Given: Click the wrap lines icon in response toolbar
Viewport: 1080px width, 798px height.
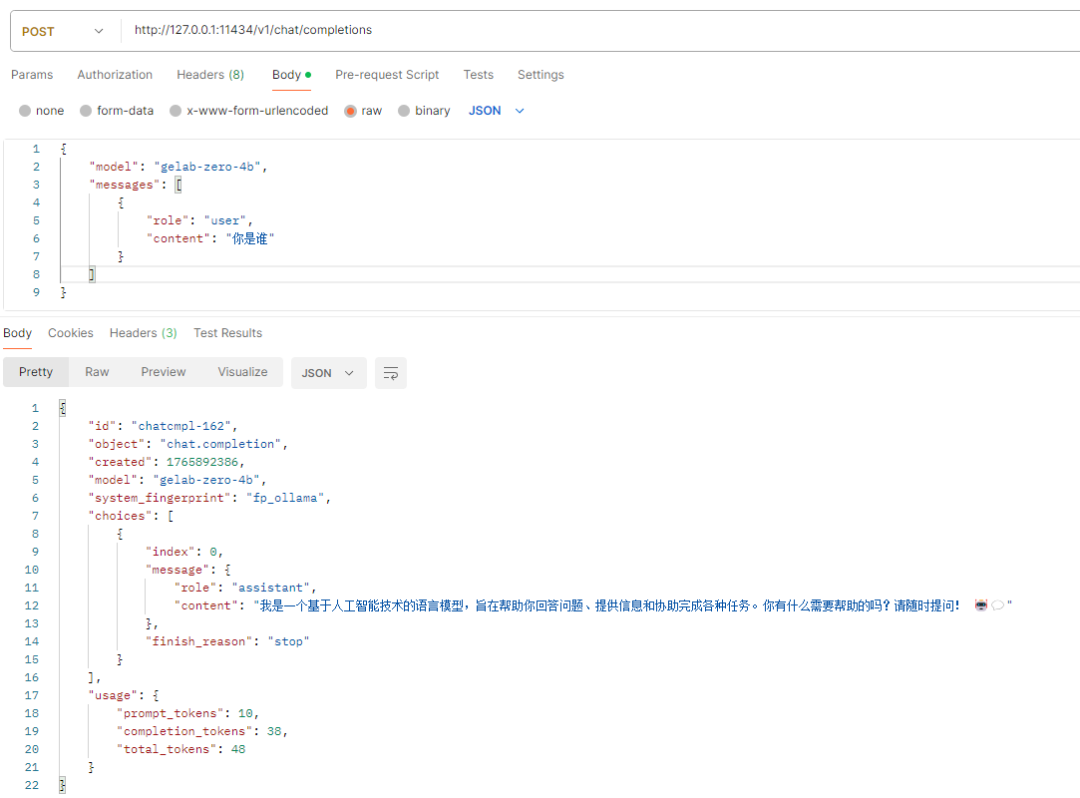Looking at the screenshot, I should pyautogui.click(x=391, y=373).
